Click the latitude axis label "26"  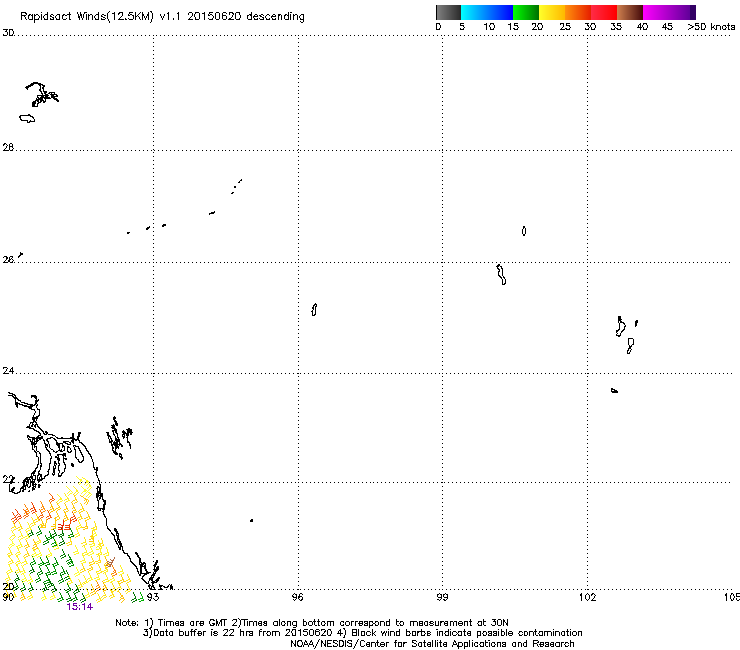click(8, 260)
